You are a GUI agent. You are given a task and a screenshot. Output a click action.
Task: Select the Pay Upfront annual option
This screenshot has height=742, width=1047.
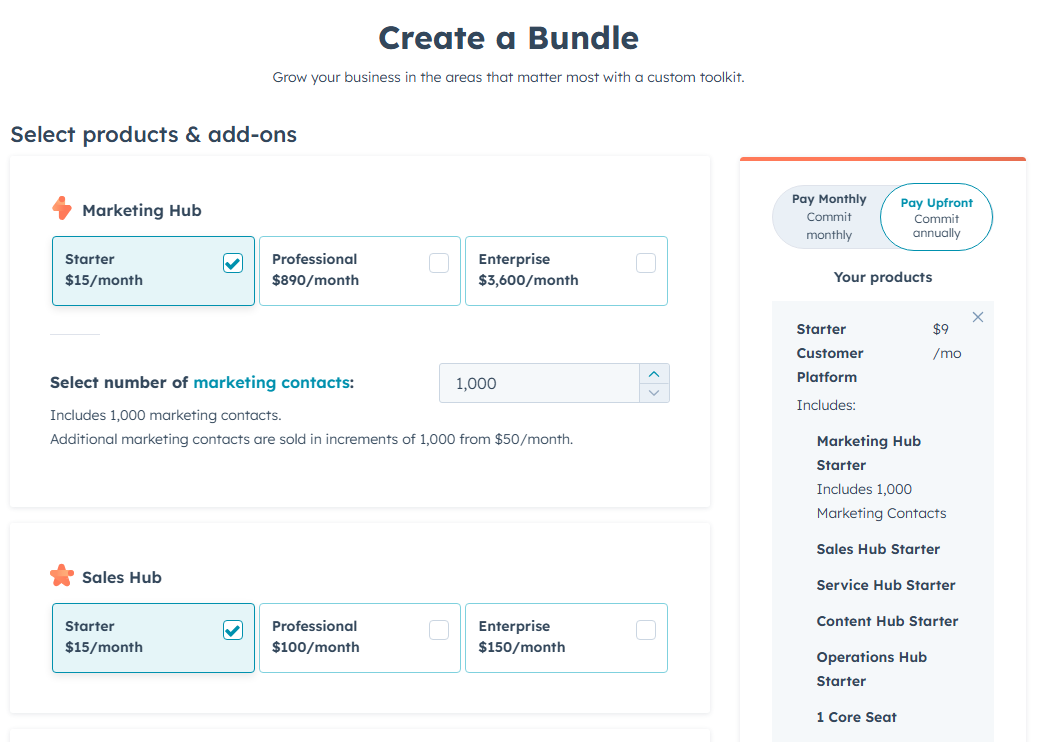(x=936, y=217)
